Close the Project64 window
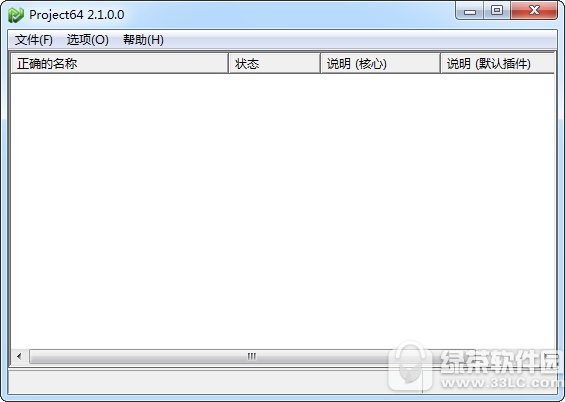 (534, 10)
